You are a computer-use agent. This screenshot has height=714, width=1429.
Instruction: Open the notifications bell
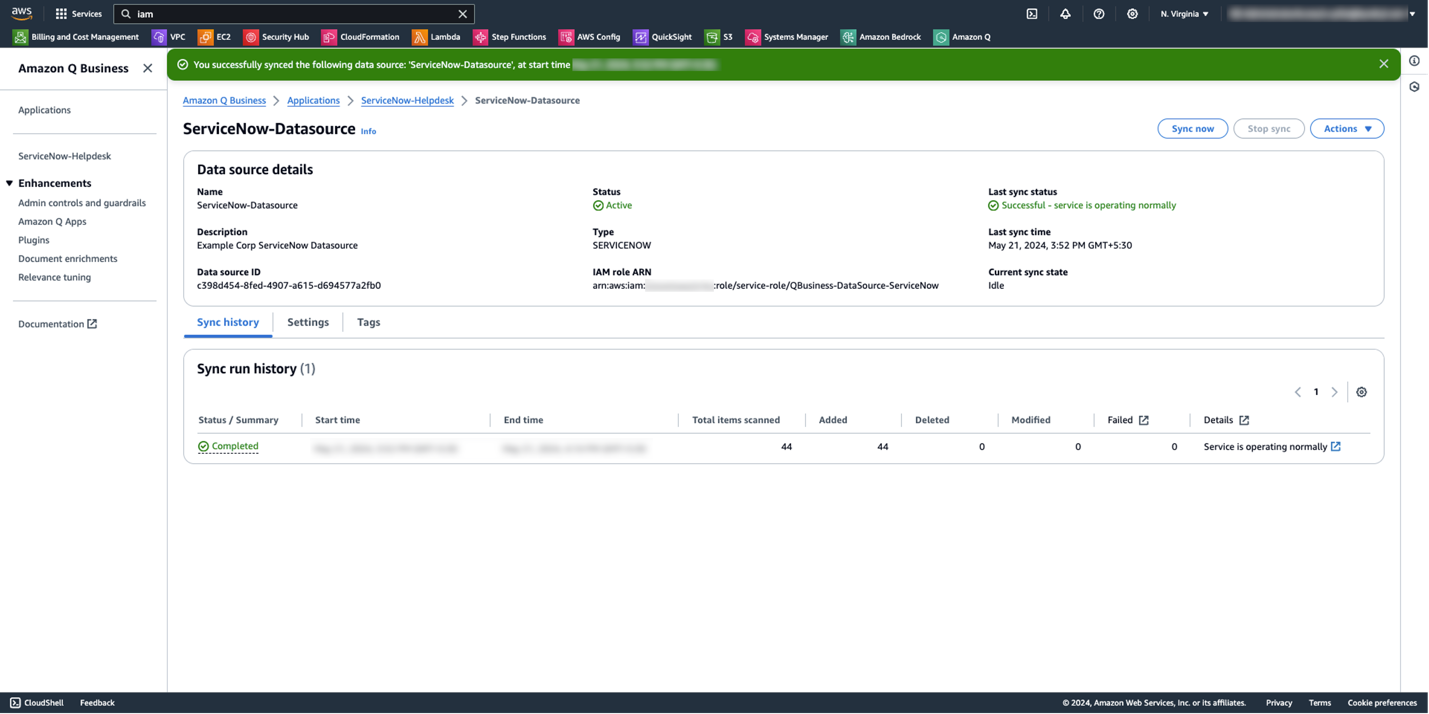click(1065, 14)
